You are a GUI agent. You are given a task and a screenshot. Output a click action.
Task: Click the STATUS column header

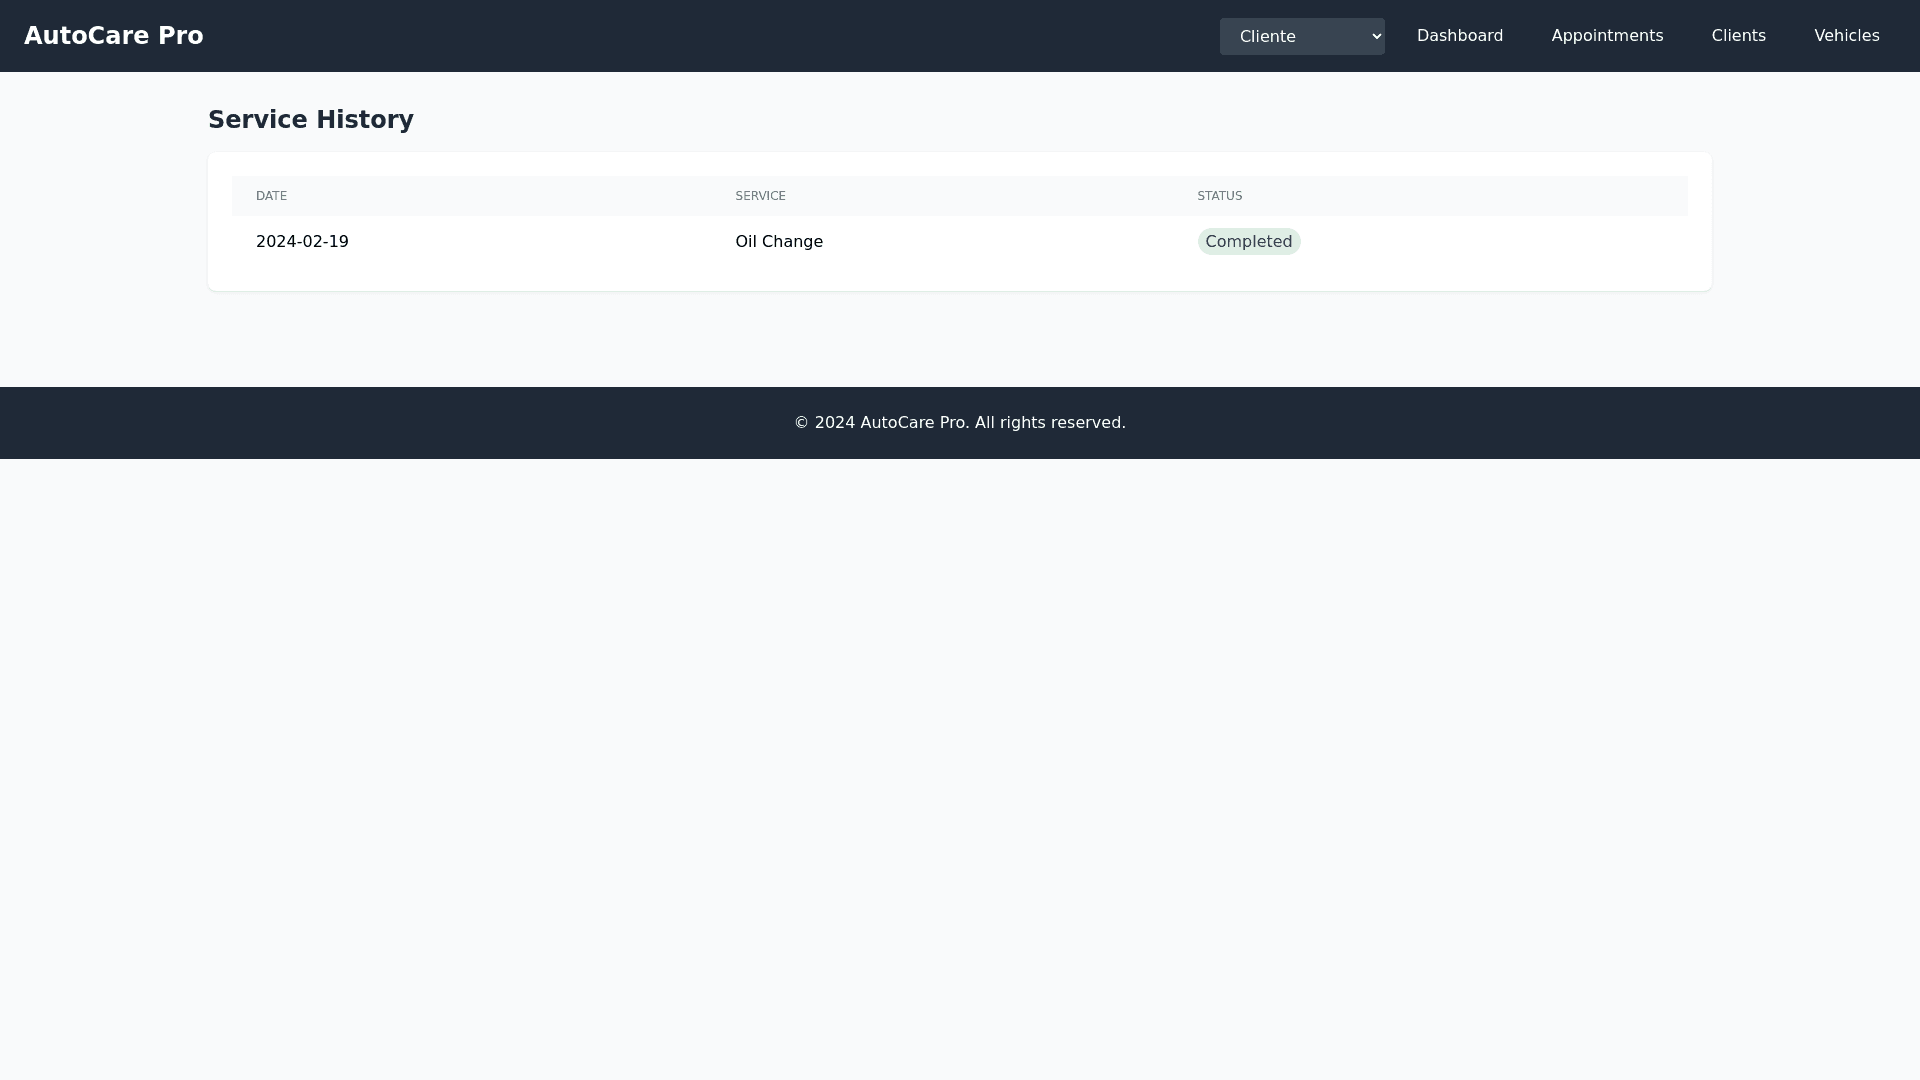[x=1219, y=196]
